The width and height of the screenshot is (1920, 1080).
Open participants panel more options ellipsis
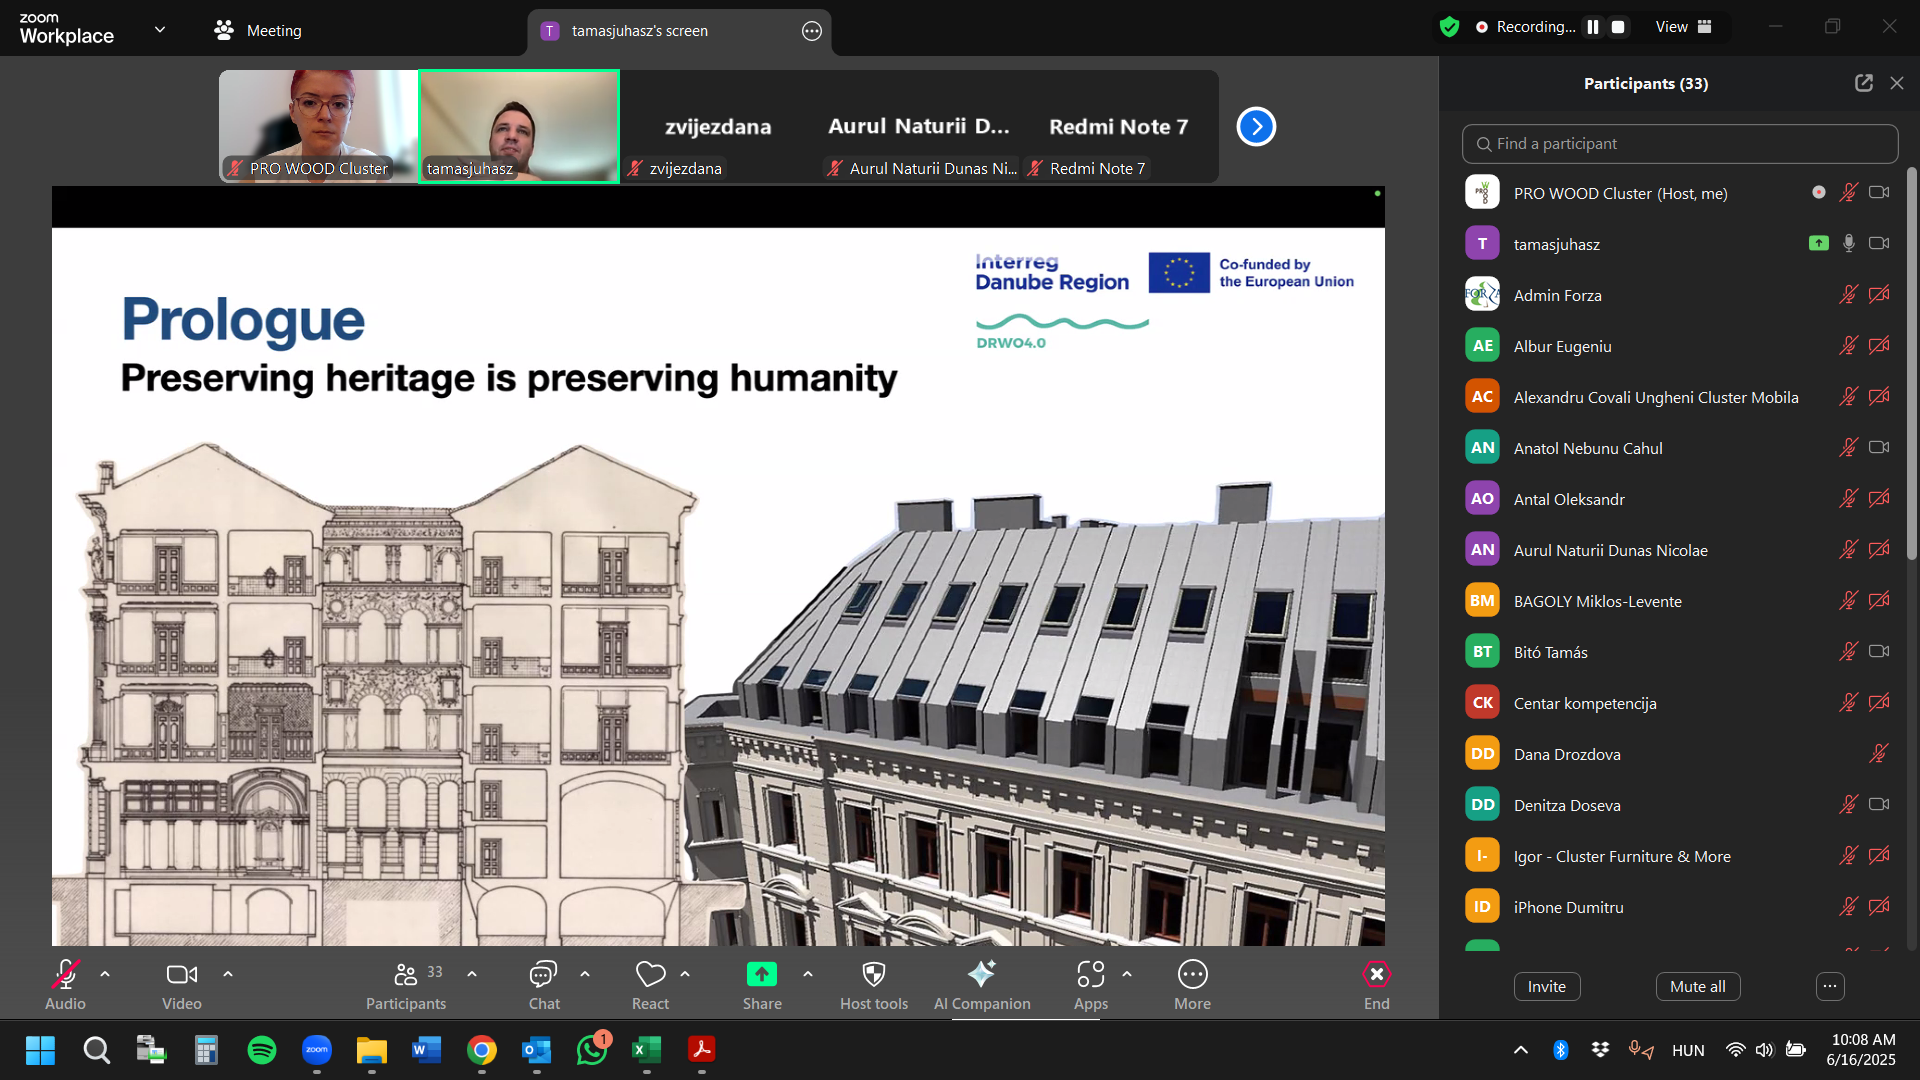(x=1830, y=987)
